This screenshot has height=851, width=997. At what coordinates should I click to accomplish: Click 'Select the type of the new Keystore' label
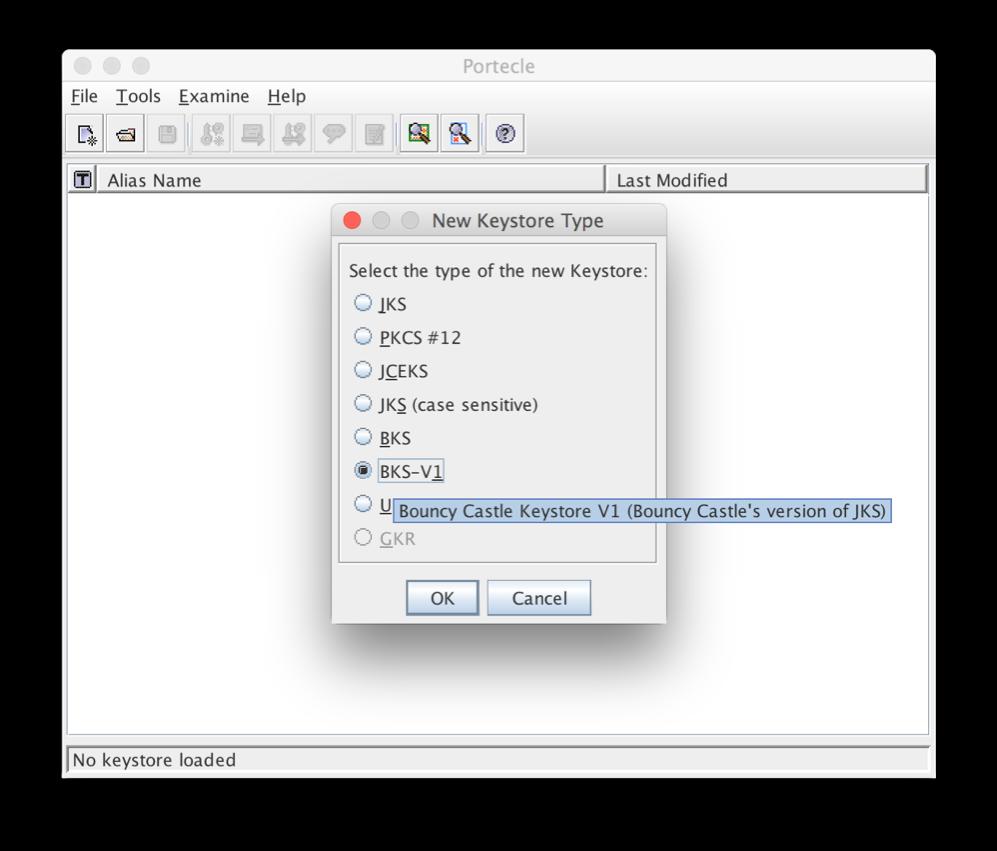[498, 271]
